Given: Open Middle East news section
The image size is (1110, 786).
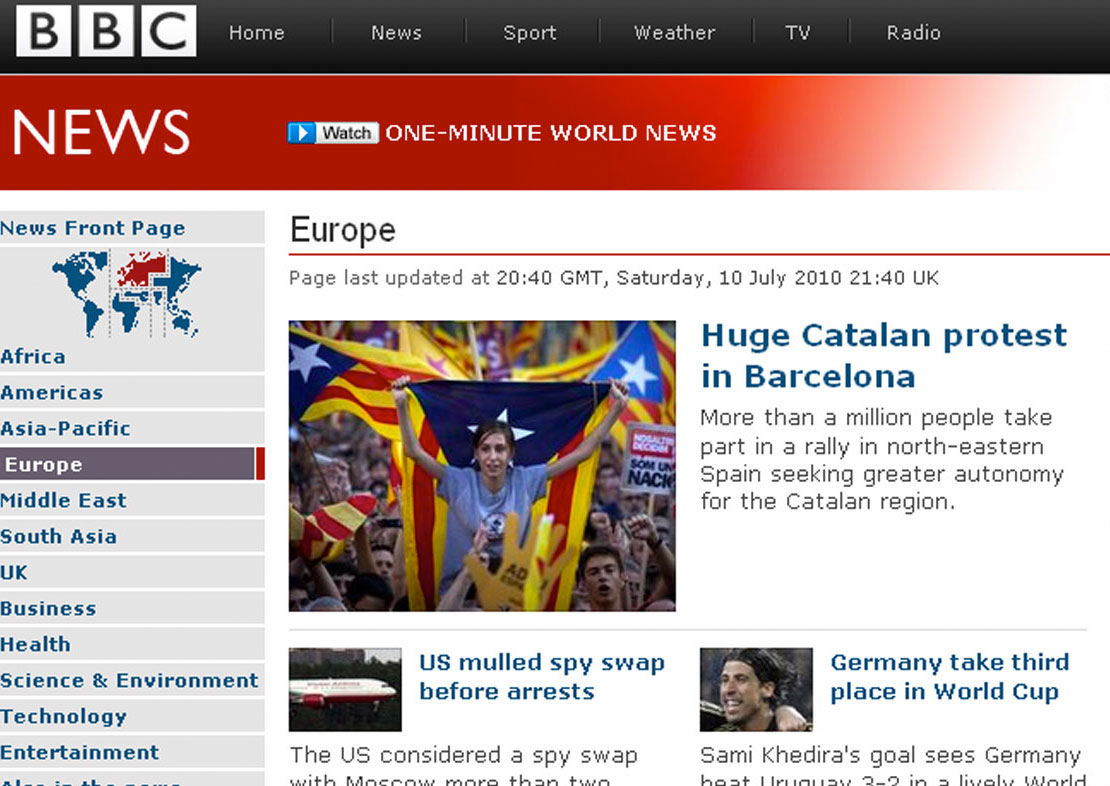Looking at the screenshot, I should [63, 501].
